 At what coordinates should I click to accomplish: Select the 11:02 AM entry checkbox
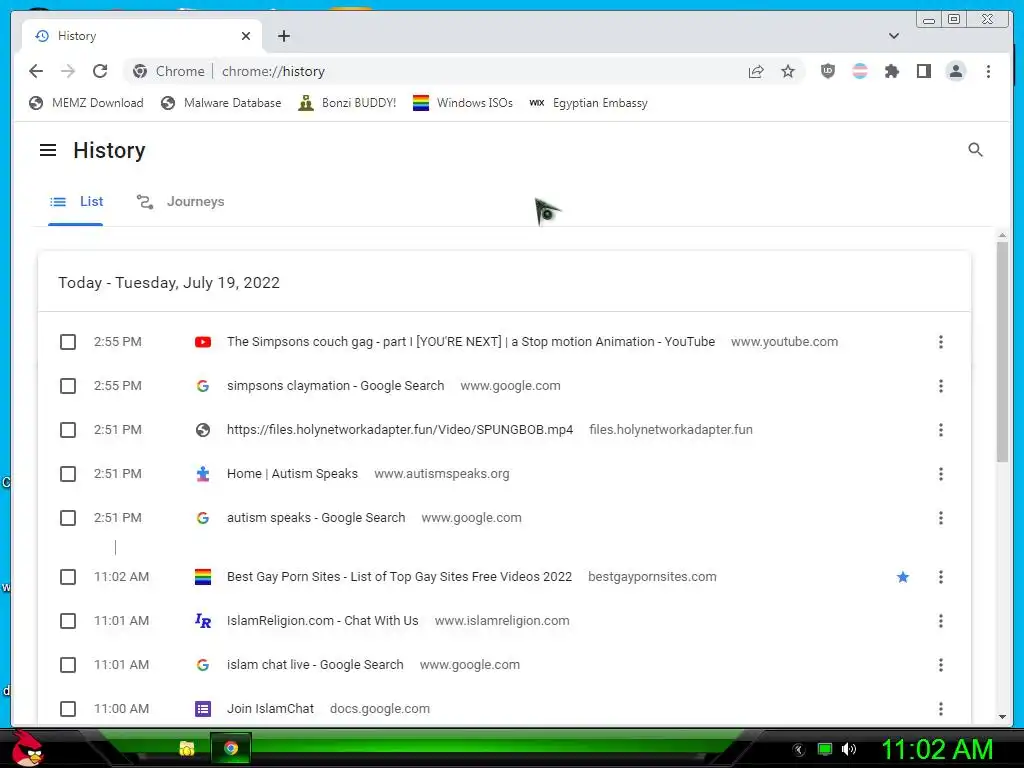point(68,577)
